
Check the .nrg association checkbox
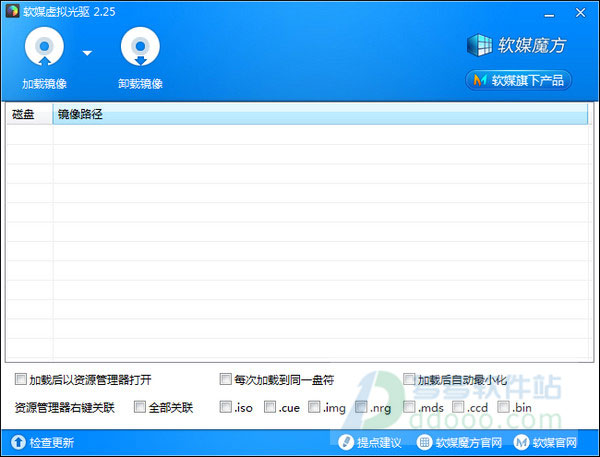[x=361, y=407]
